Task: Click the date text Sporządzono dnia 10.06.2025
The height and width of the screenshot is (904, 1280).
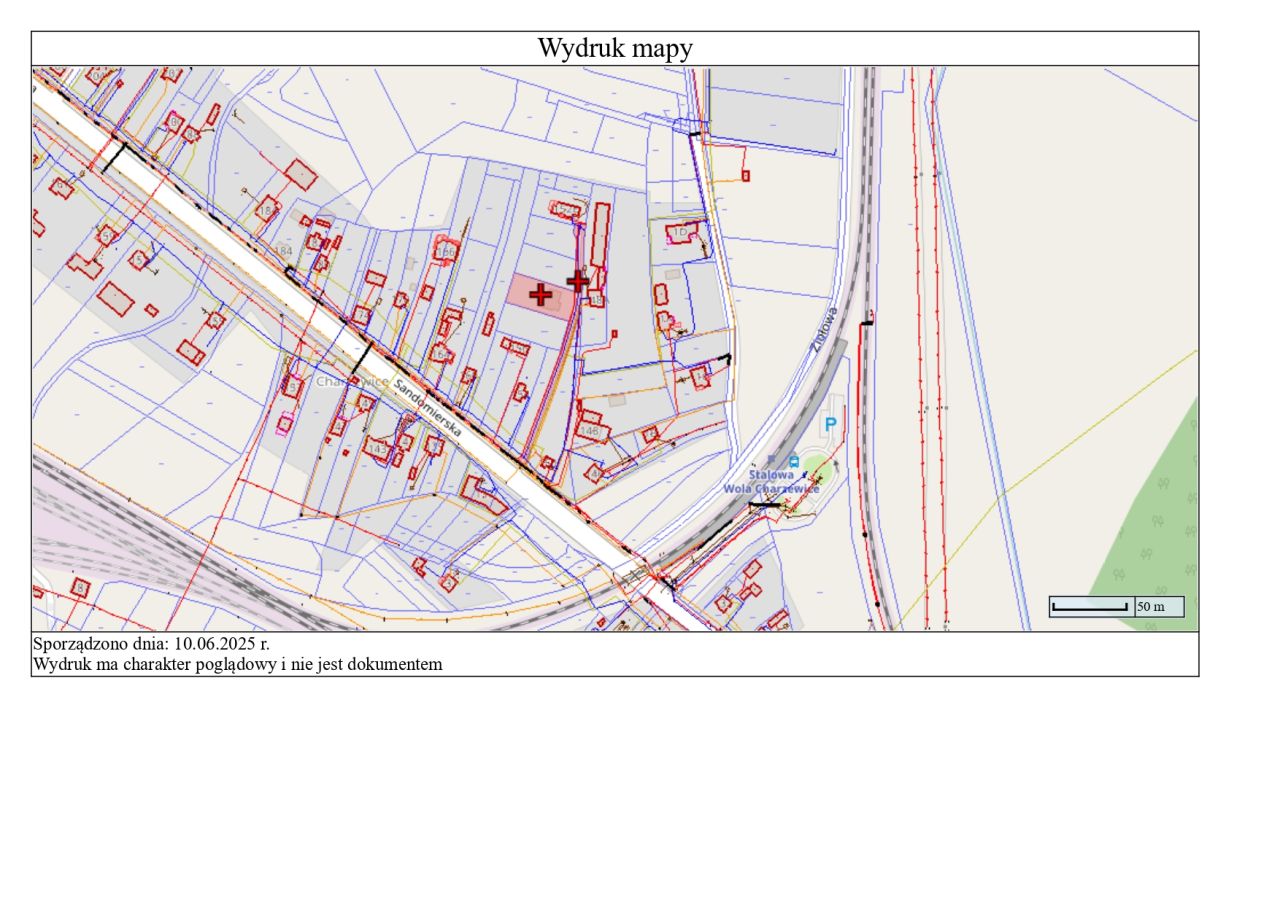Action: click(150, 645)
